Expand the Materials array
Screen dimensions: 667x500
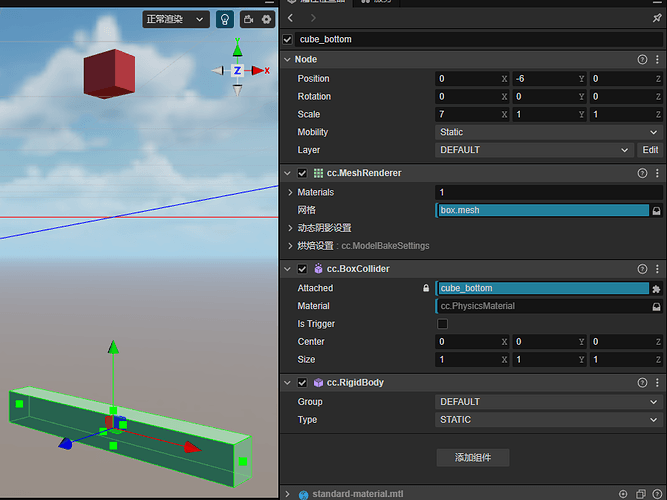[x=290, y=193]
